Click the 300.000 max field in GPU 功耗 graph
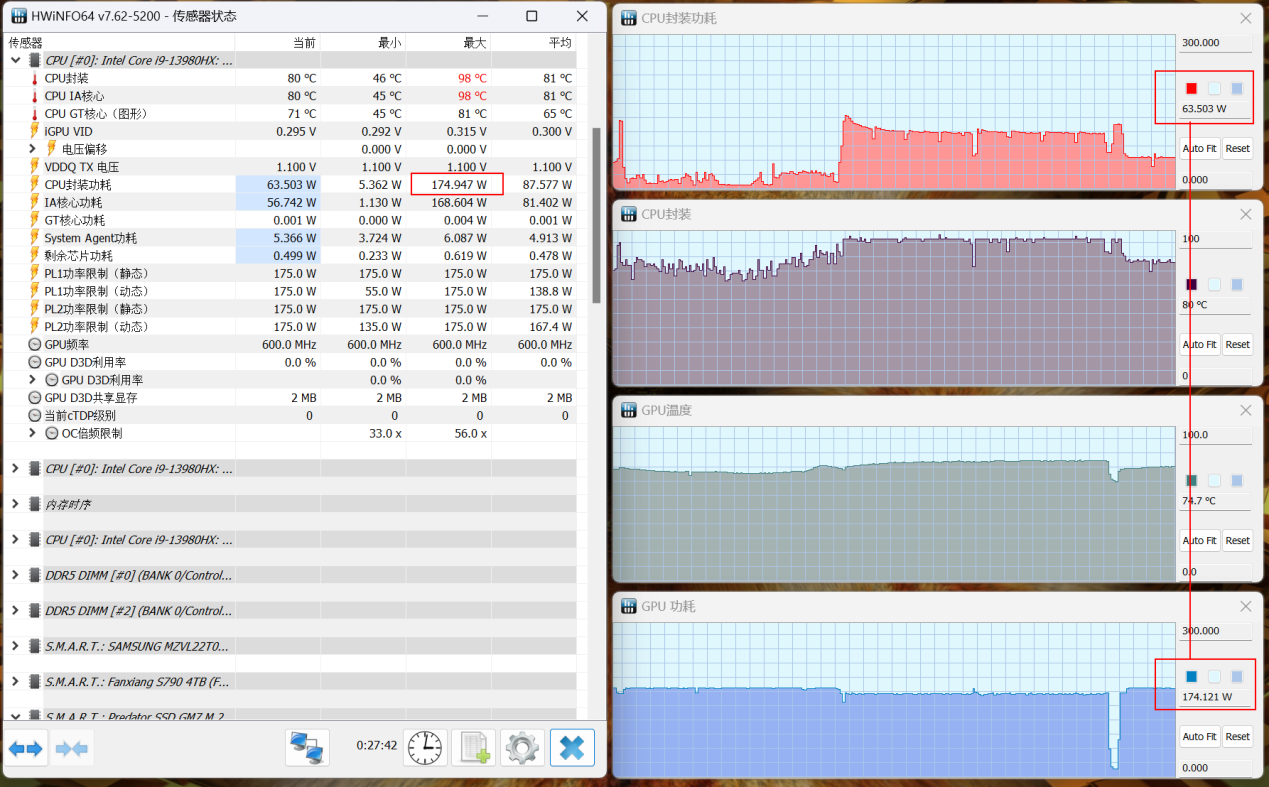Image resolution: width=1269 pixels, height=787 pixels. (1214, 631)
